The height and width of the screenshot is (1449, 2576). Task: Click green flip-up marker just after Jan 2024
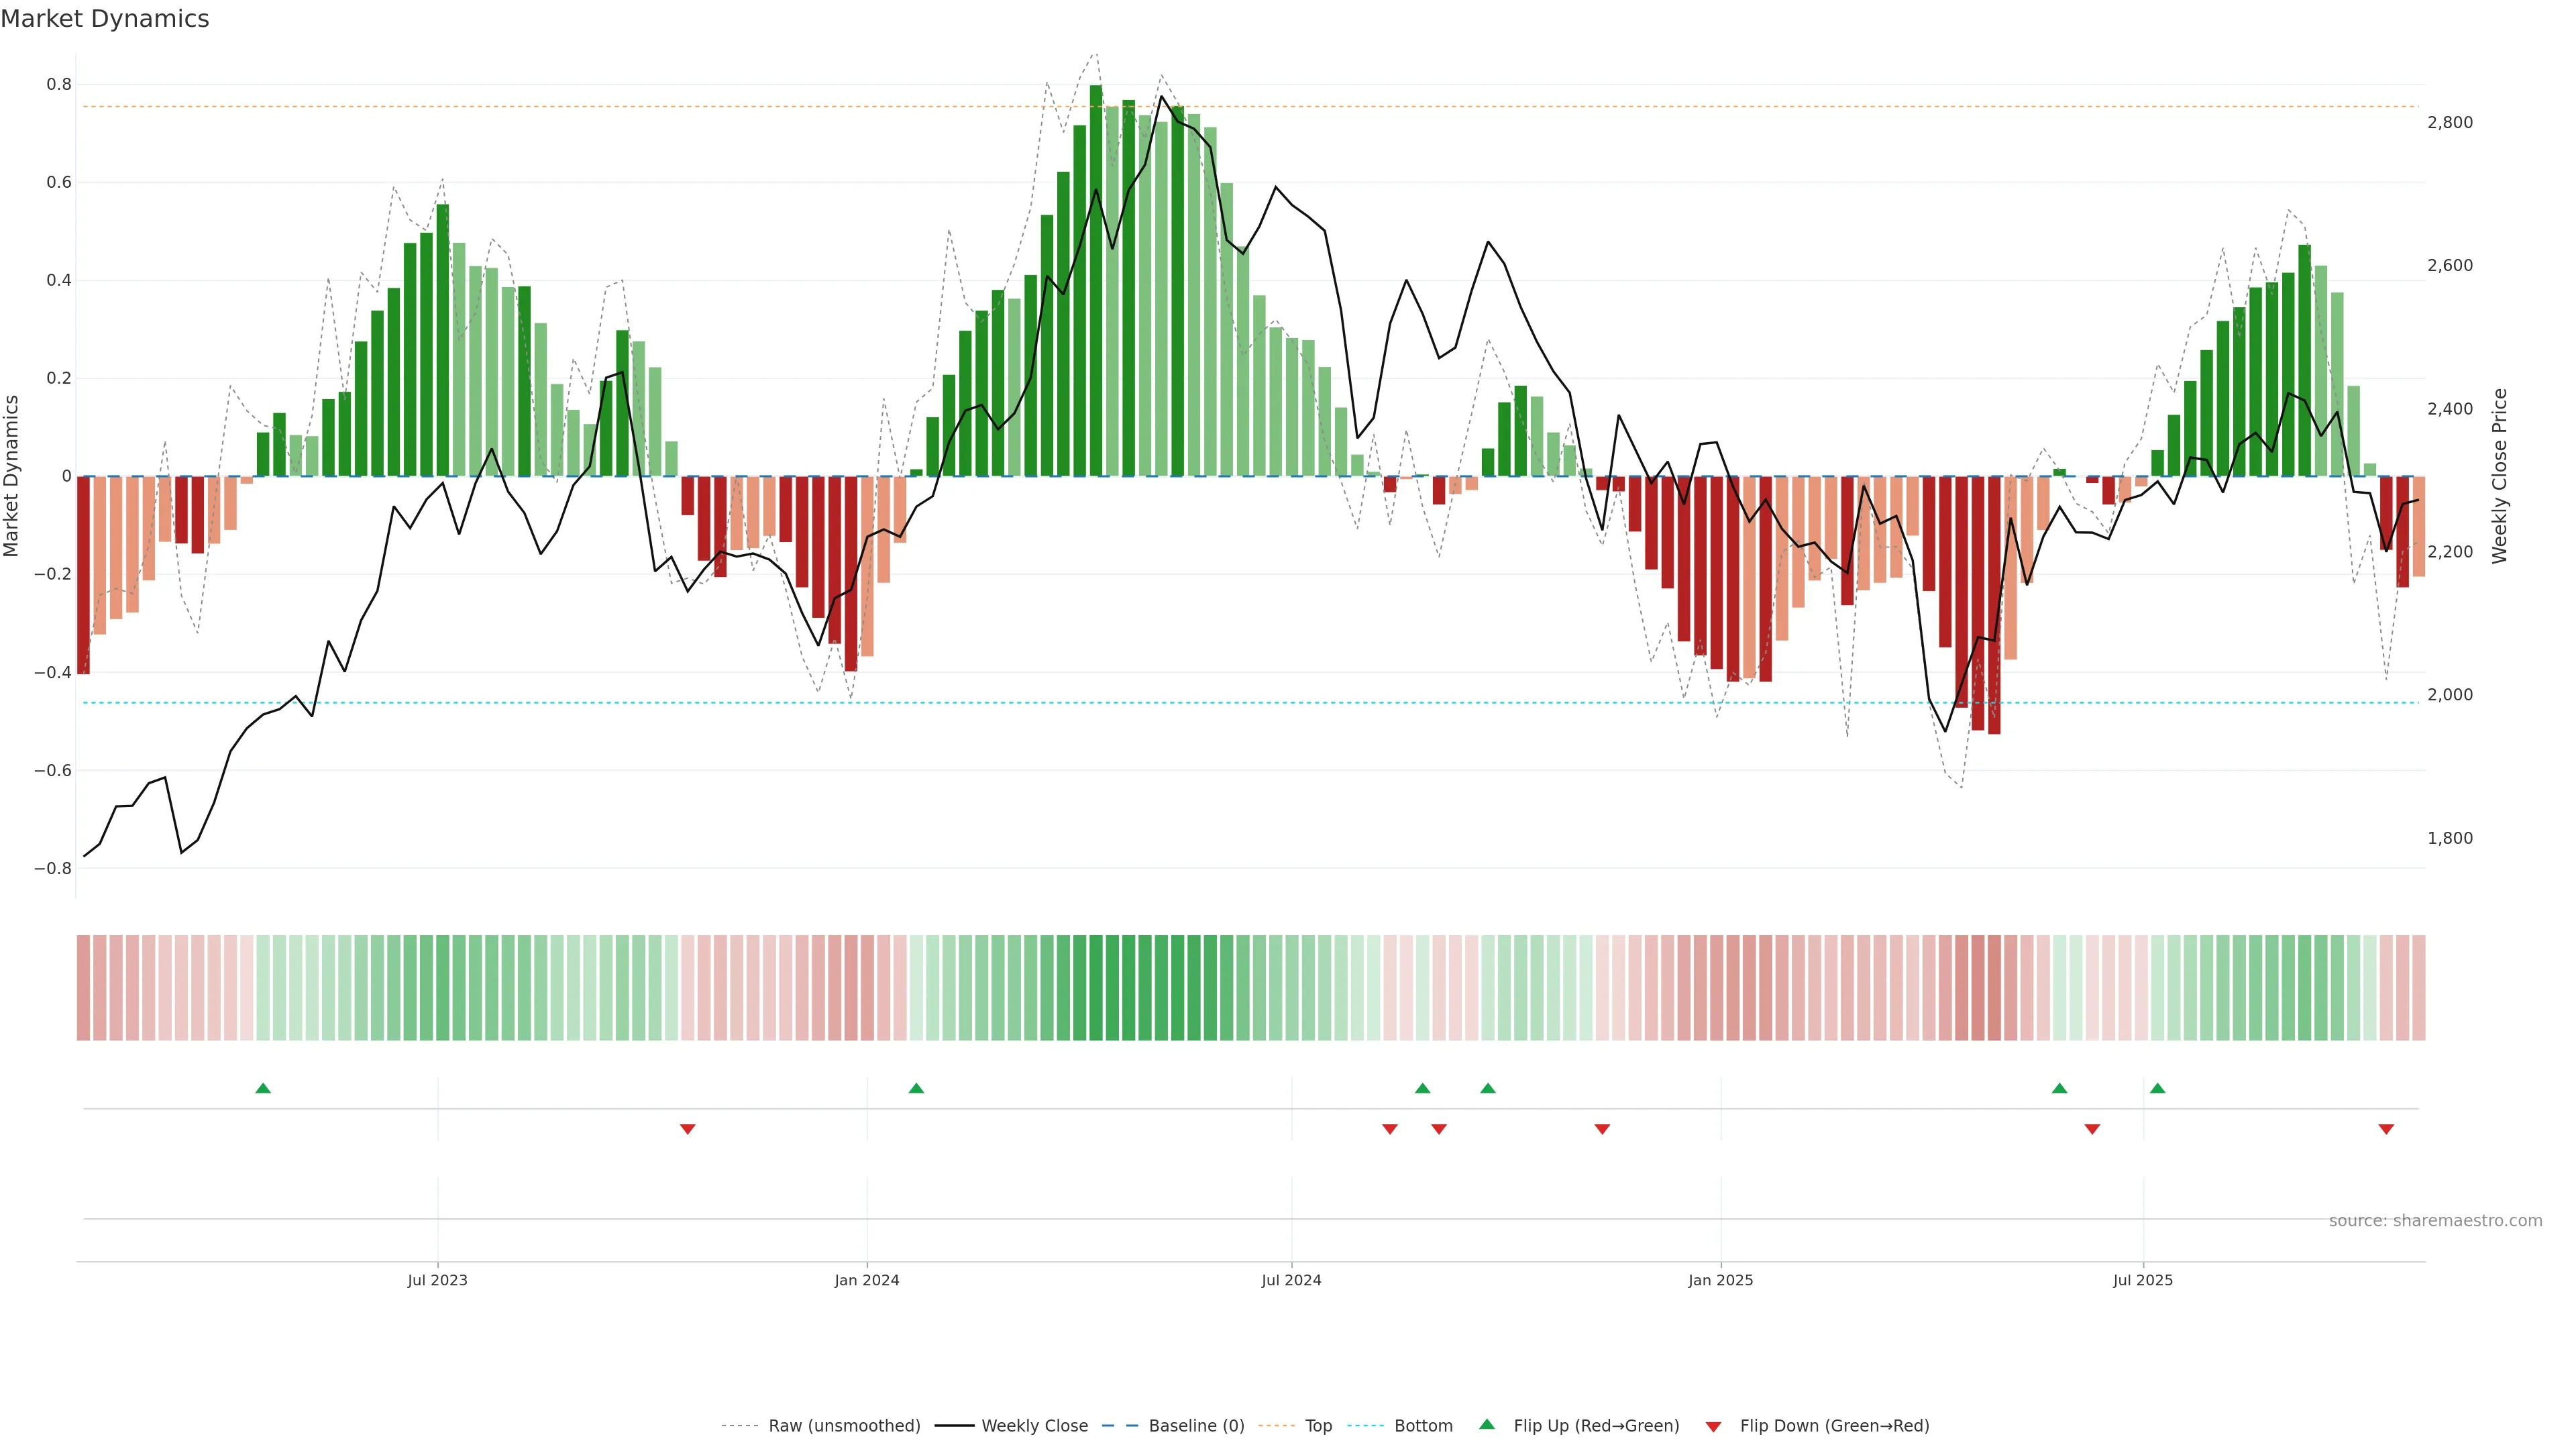click(916, 1088)
